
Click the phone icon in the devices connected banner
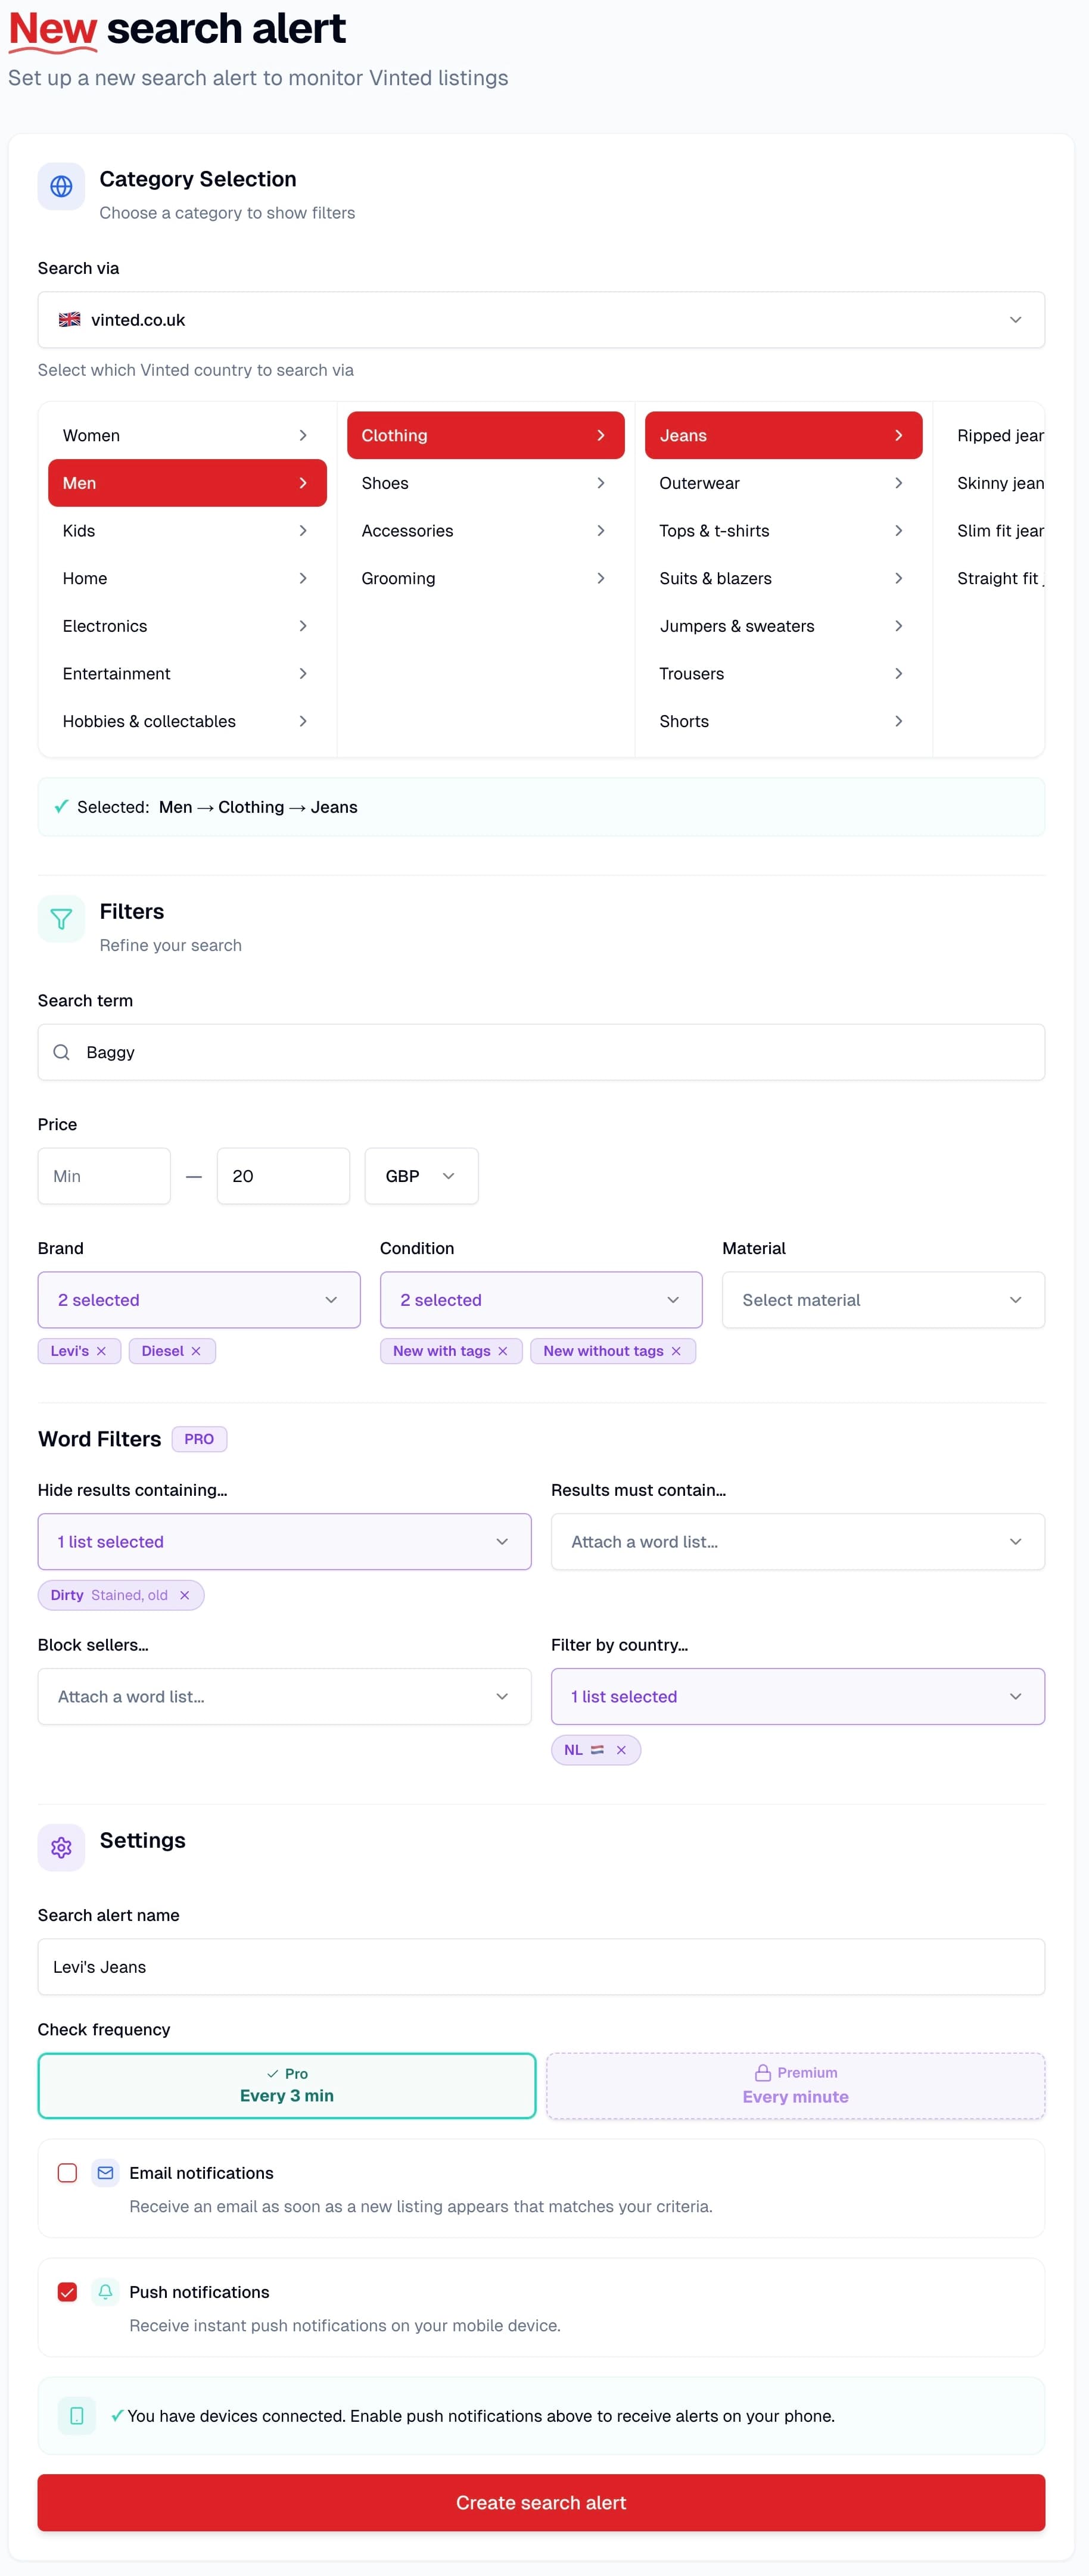click(x=77, y=2415)
